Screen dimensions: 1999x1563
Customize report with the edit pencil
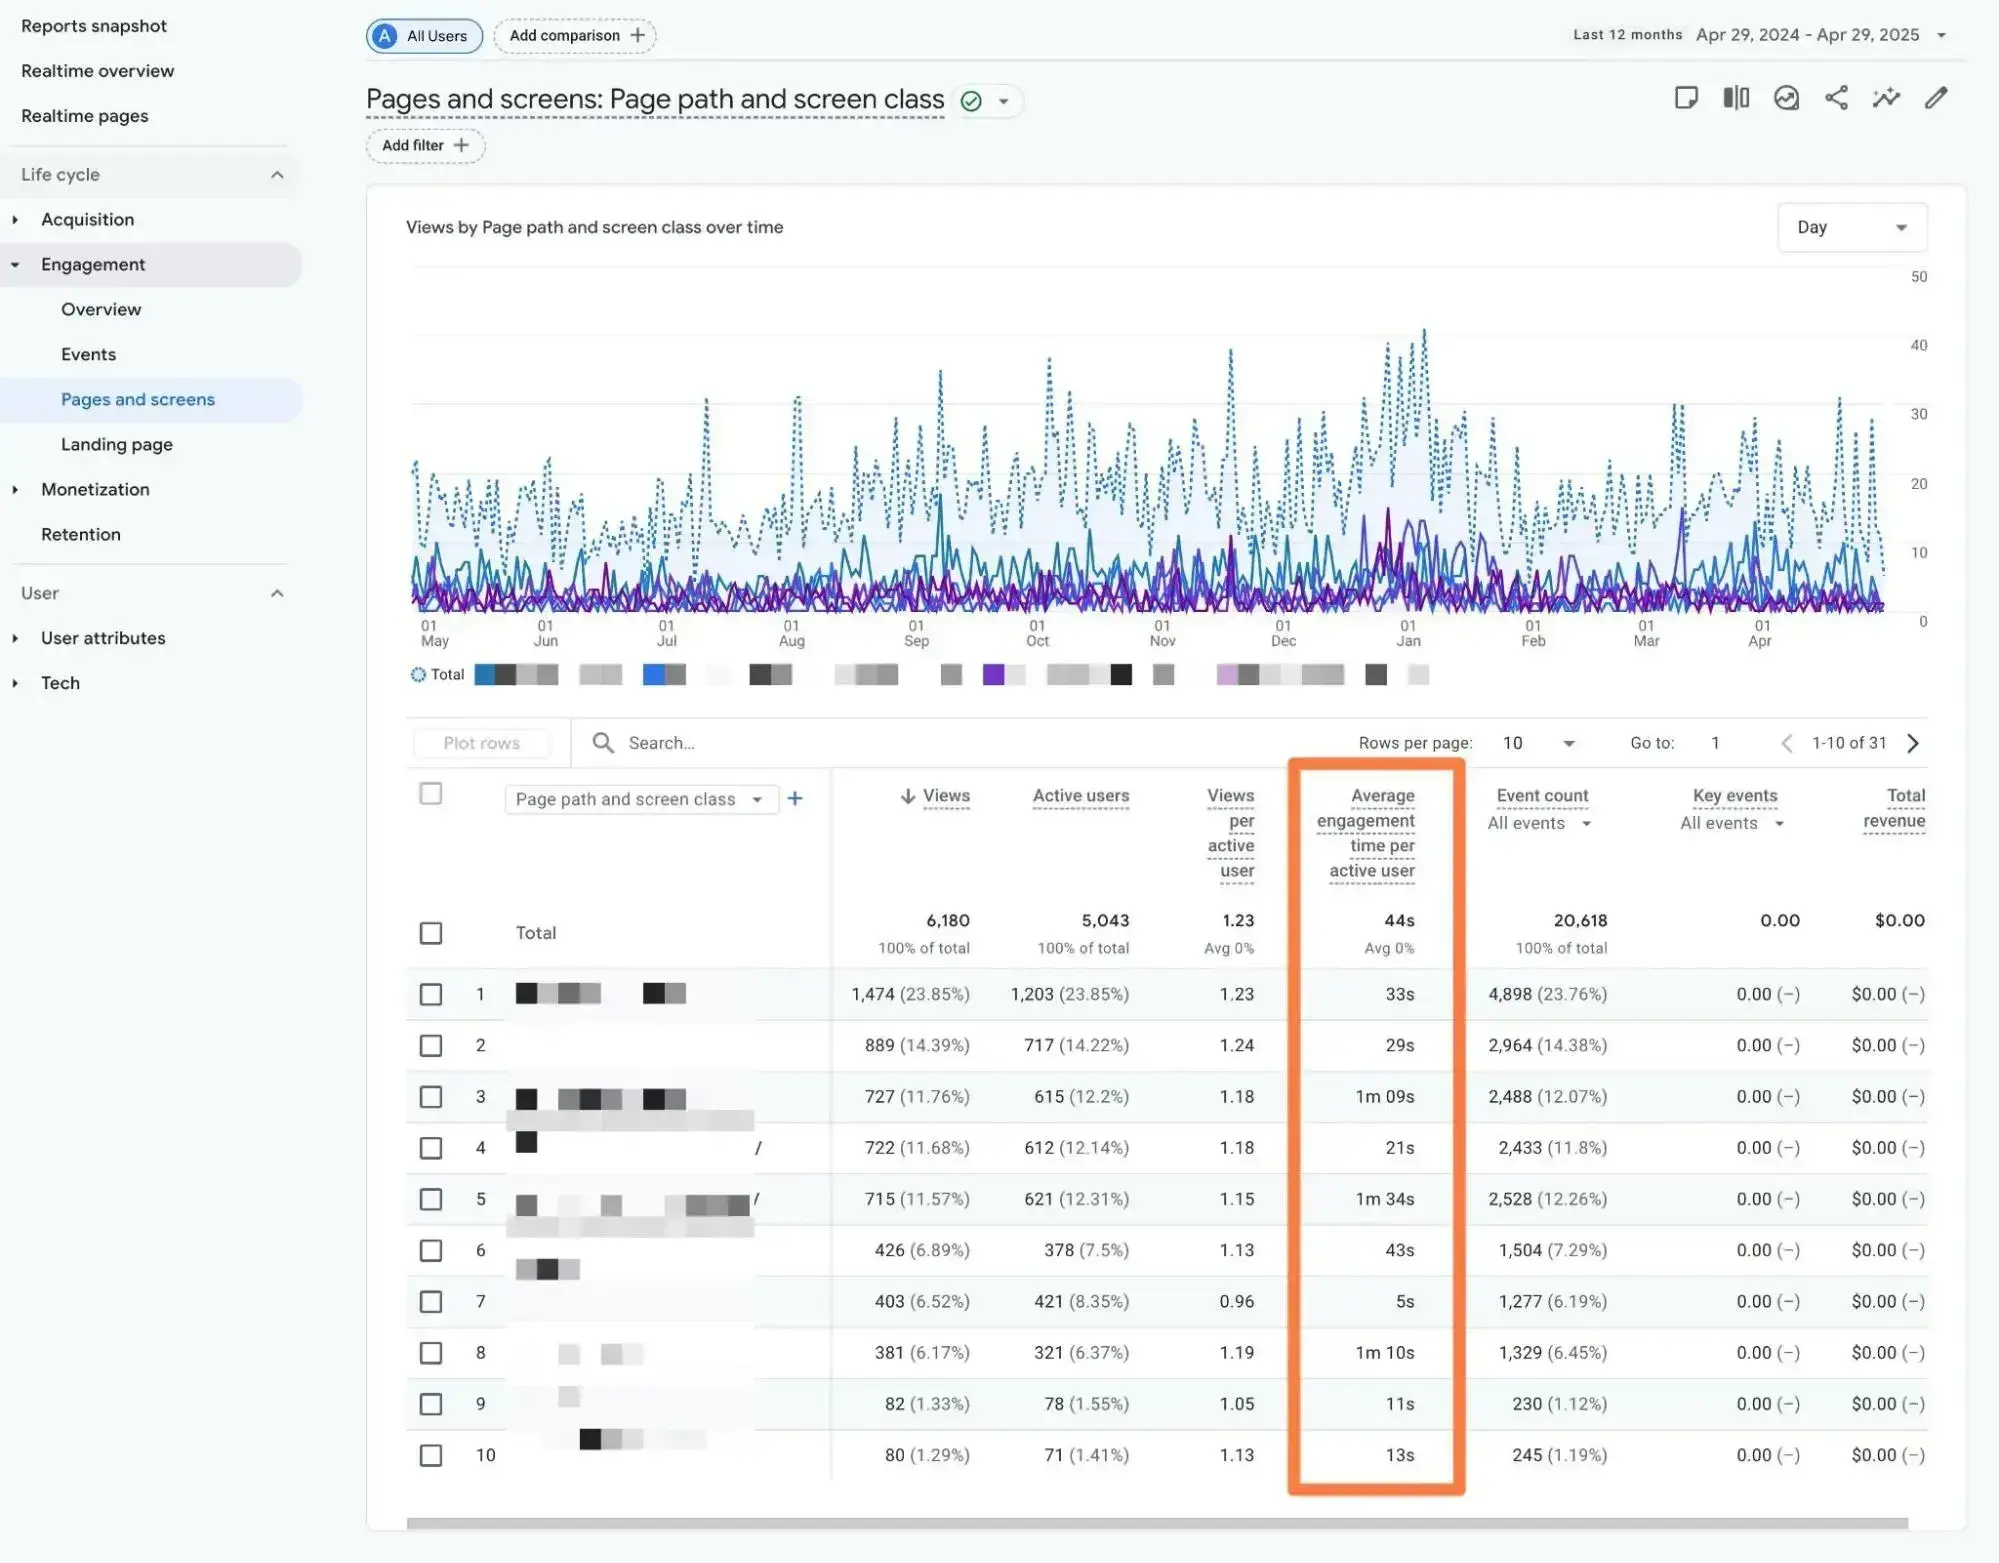point(1936,97)
